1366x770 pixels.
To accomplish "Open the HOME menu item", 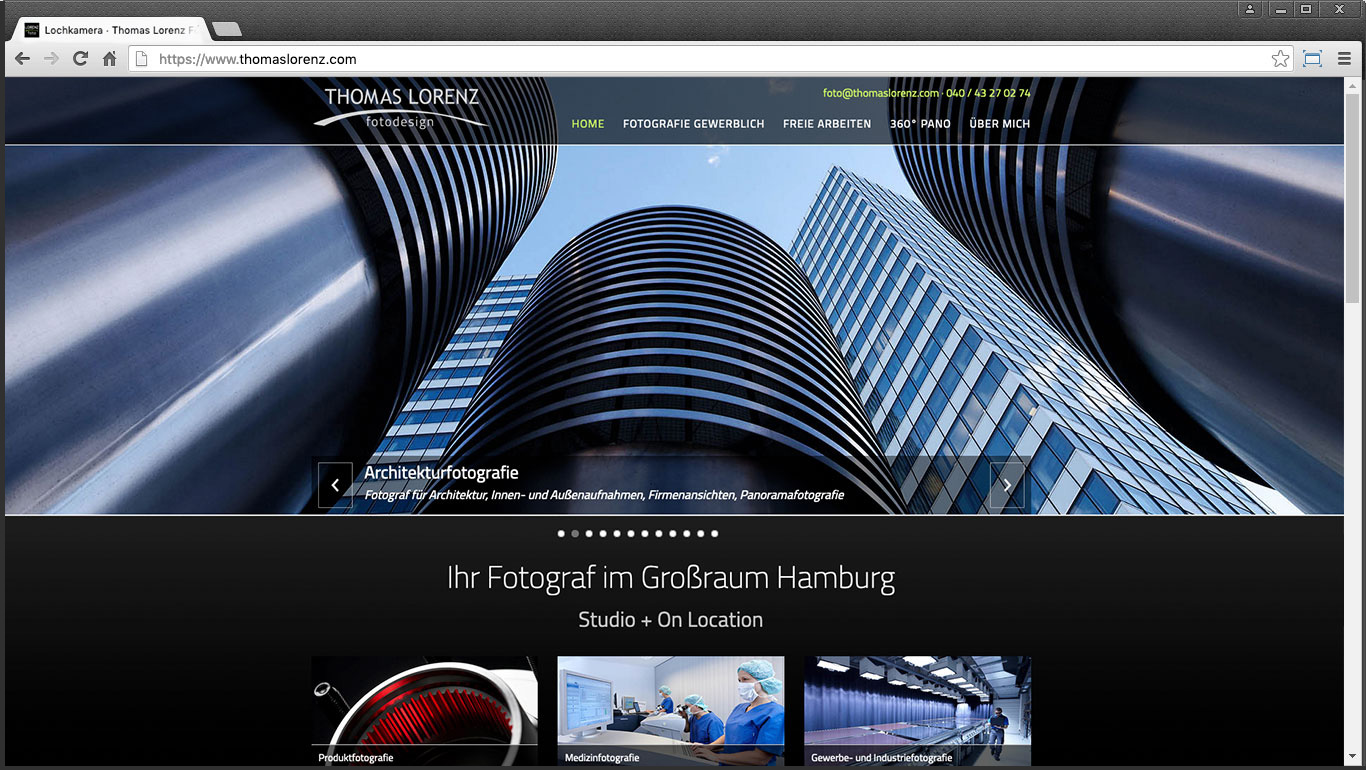I will pos(588,124).
